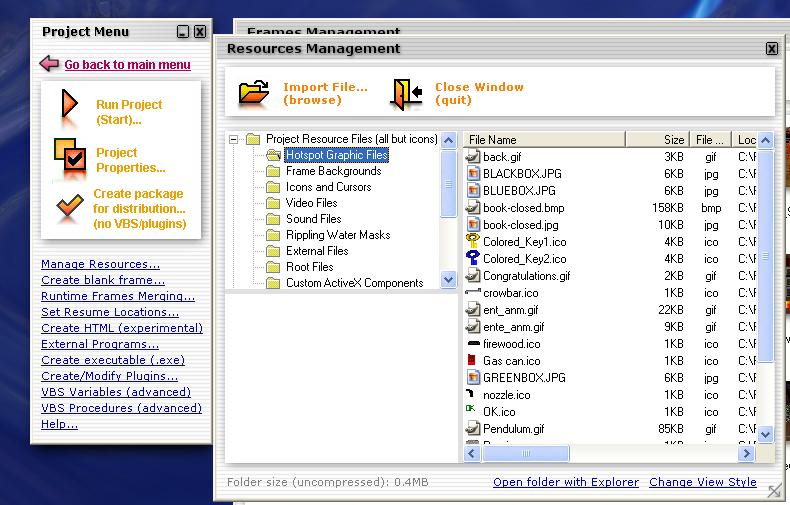The image size is (790, 505).
Task: Click the file list horizontal scroll-right arrow
Action: point(746,454)
